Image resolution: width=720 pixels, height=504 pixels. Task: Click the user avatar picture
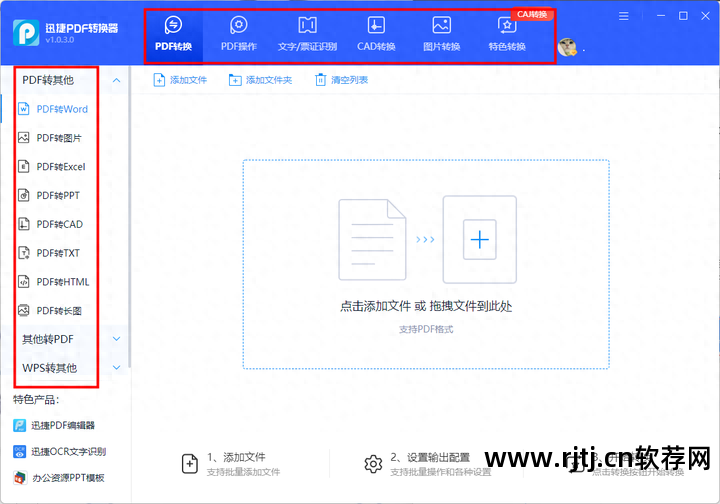[x=567, y=47]
